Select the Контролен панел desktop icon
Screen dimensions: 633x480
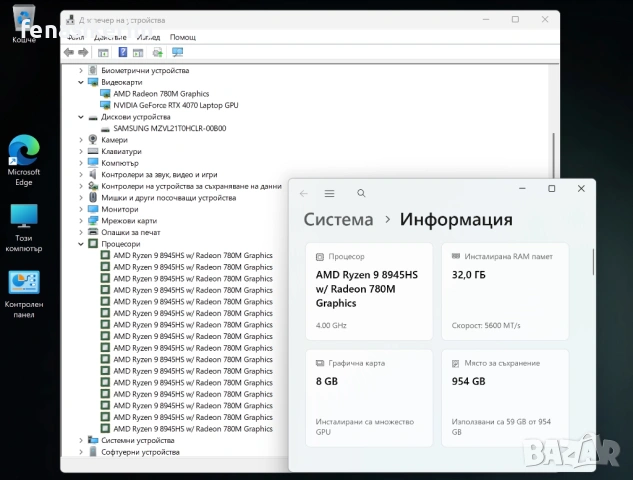pos(24,294)
